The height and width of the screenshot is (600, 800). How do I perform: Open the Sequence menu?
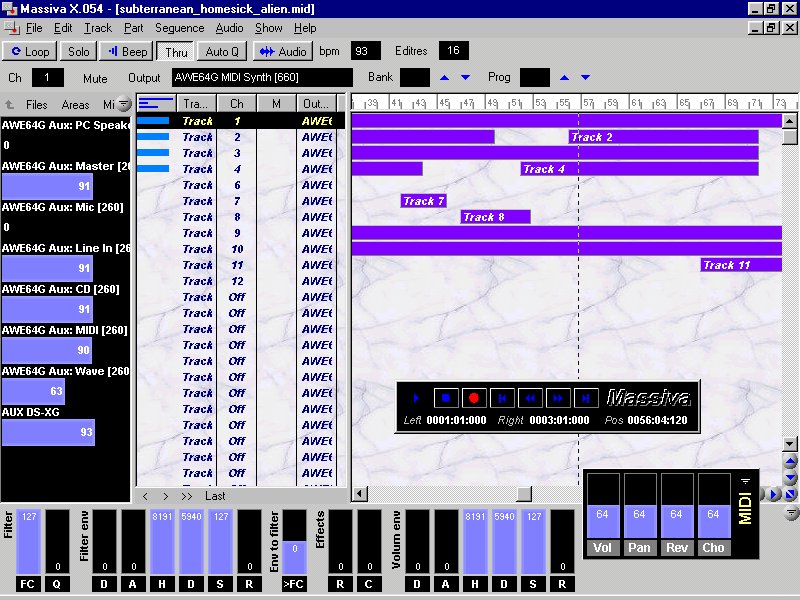click(x=180, y=28)
